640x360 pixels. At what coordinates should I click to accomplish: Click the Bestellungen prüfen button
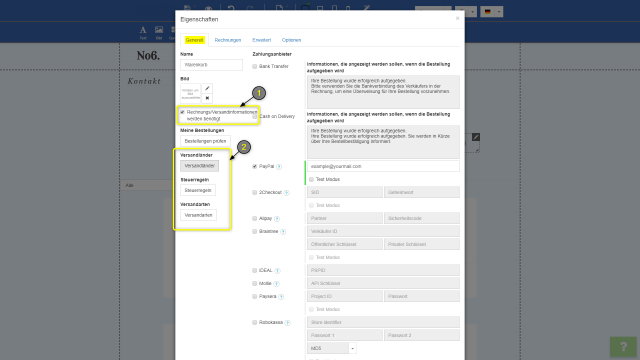point(205,141)
